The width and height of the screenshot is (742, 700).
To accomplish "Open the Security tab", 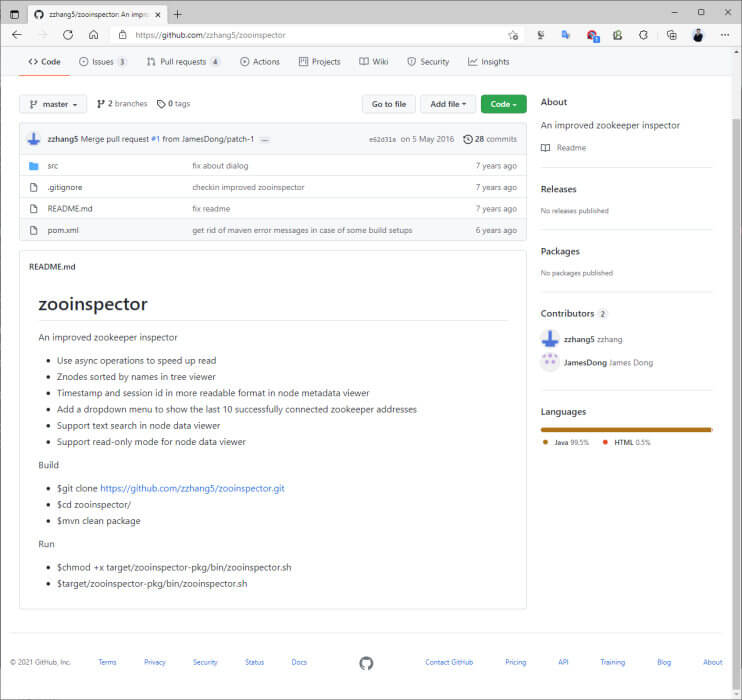I will pyautogui.click(x=428, y=62).
